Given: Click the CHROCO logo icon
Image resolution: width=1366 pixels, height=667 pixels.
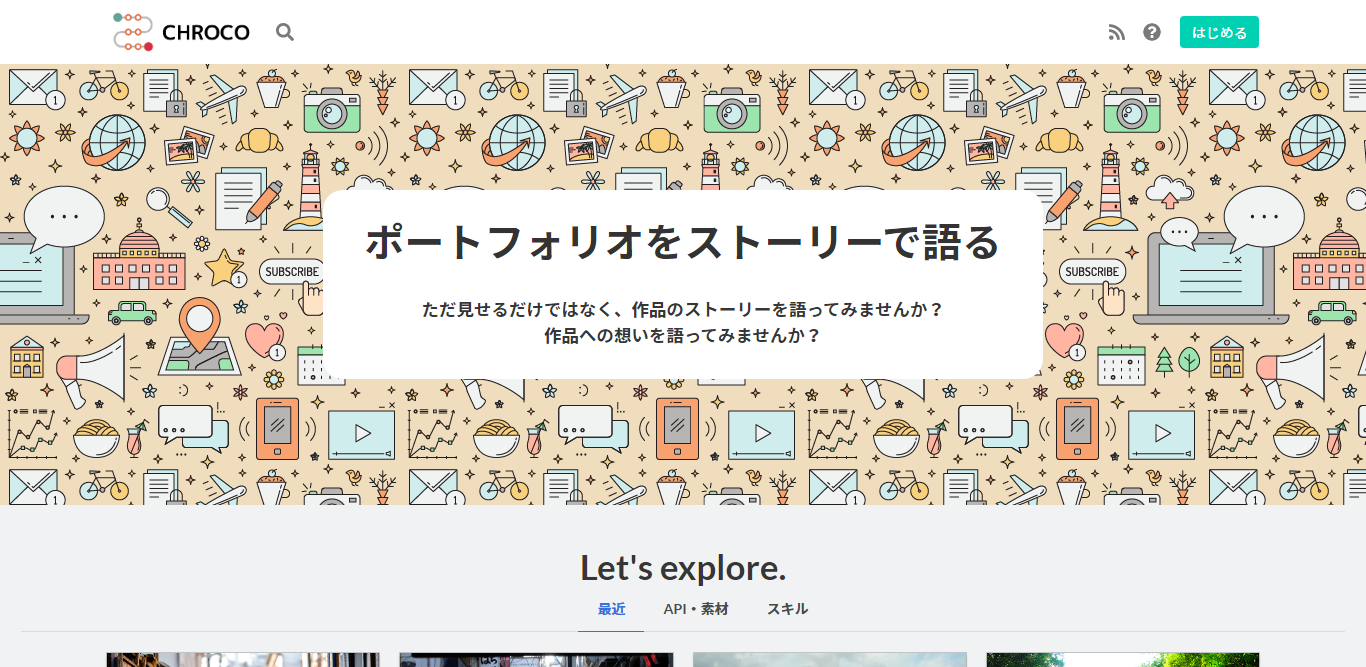Looking at the screenshot, I should (x=133, y=32).
